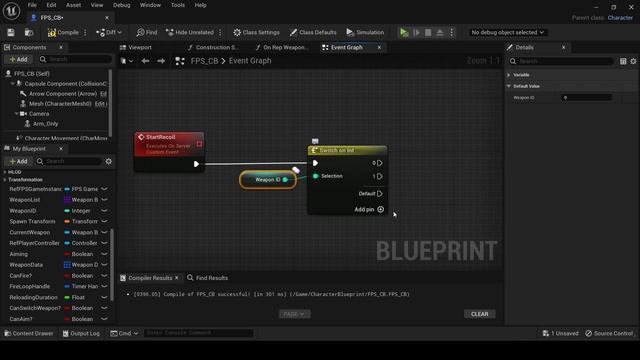The height and width of the screenshot is (360, 640).
Task: Open Compile options three-dot menu
Action: pyautogui.click(x=85, y=32)
